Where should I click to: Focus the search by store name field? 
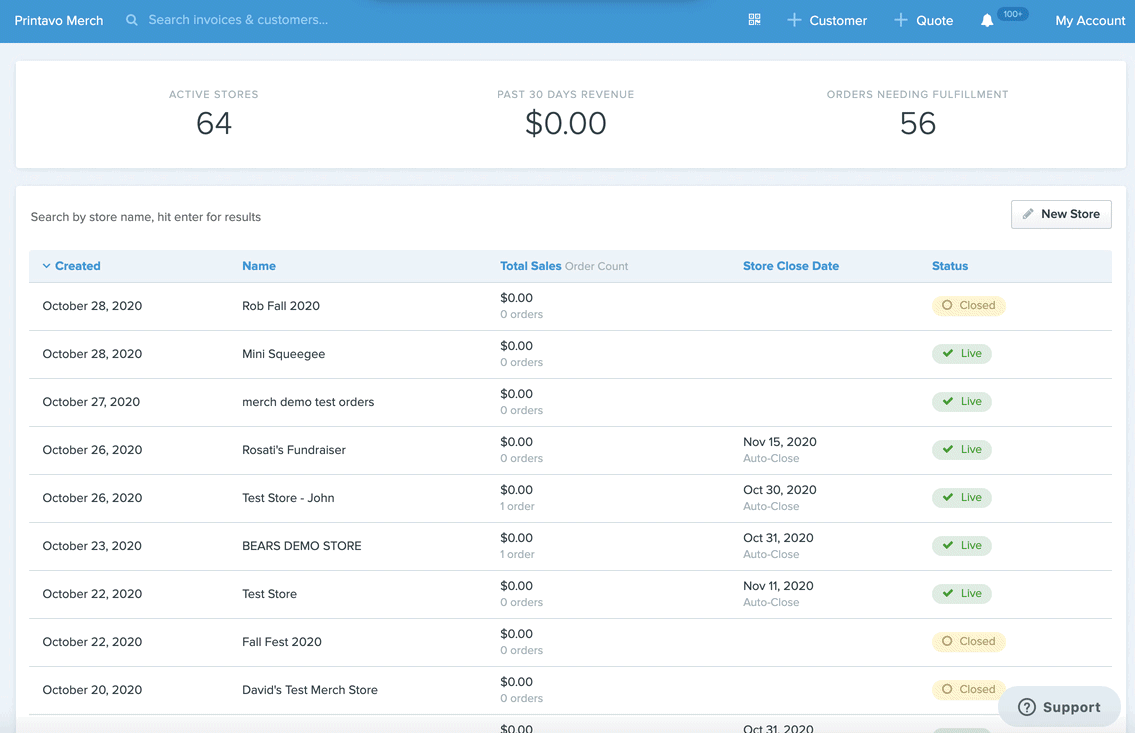tap(145, 217)
